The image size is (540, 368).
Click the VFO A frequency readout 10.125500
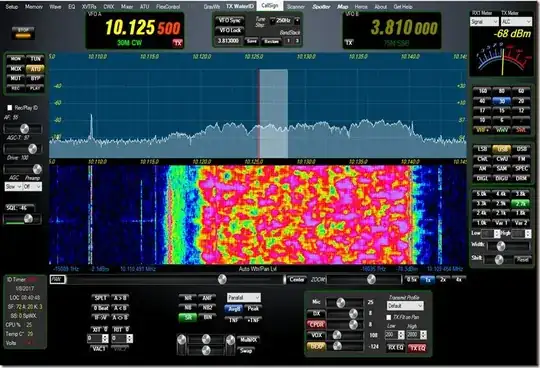pyautogui.click(x=143, y=27)
